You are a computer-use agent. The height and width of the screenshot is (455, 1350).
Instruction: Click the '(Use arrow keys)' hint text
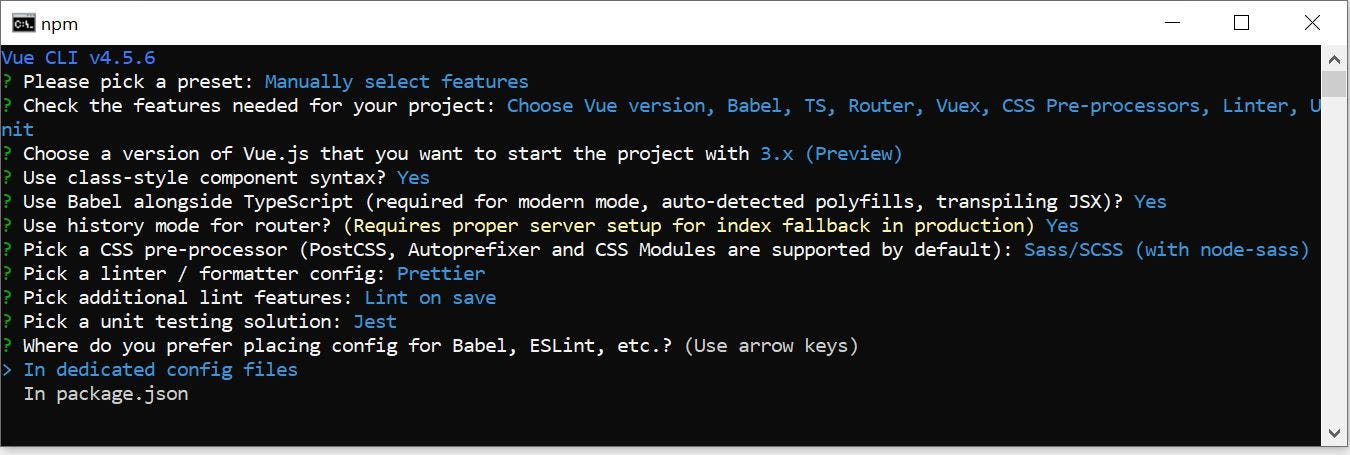click(771, 346)
